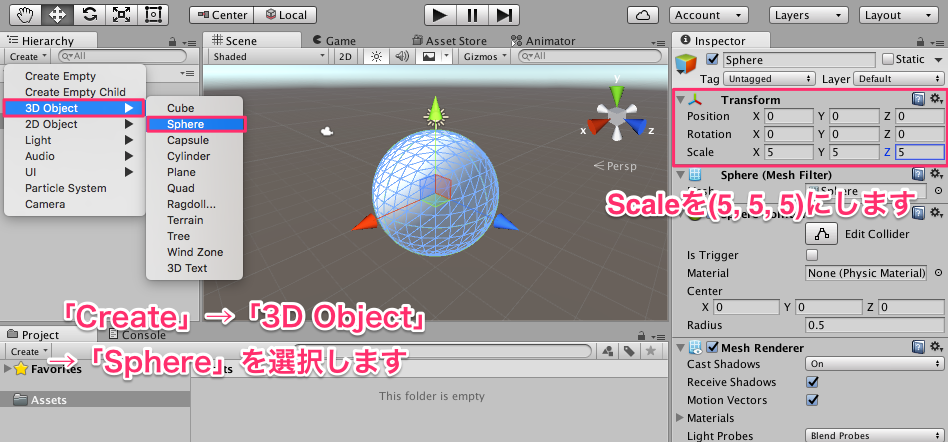
Task: Open the Asset Store tab
Action: click(449, 41)
